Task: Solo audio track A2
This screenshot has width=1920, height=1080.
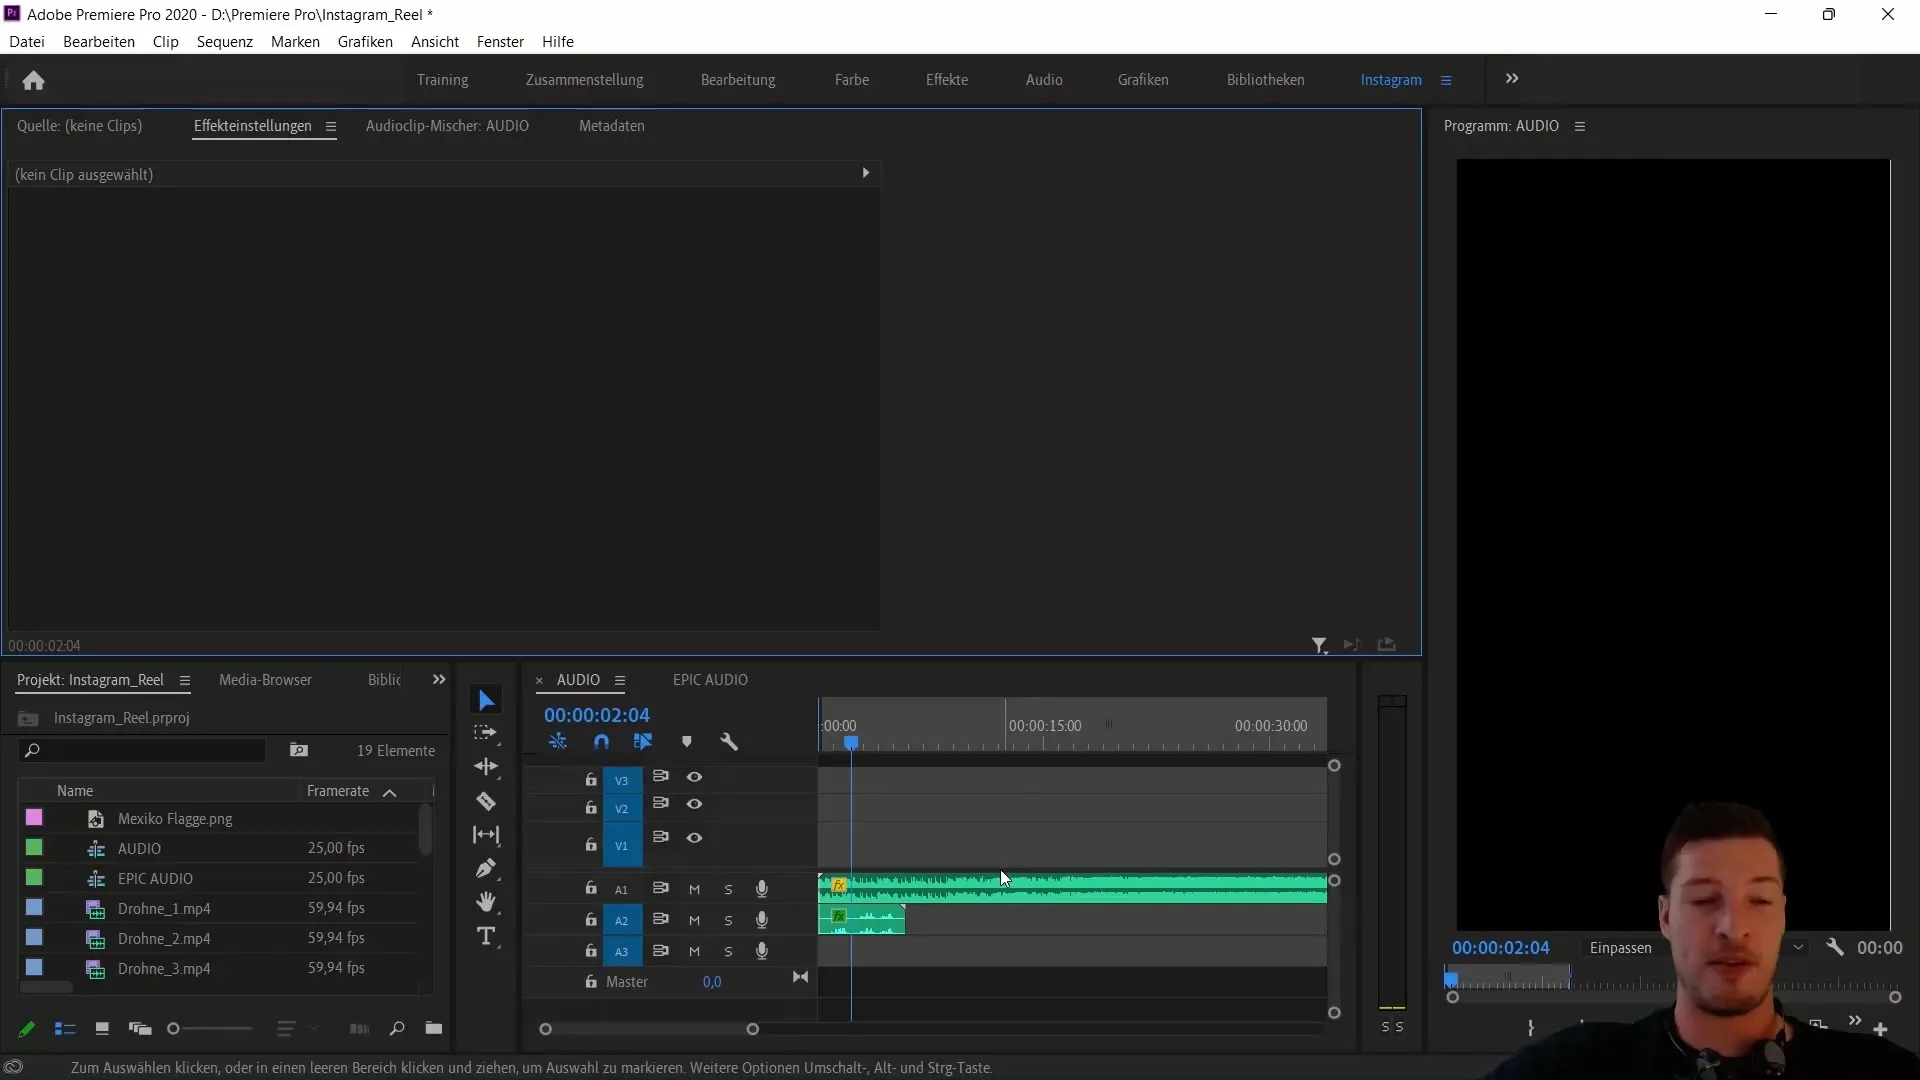Action: [x=728, y=920]
